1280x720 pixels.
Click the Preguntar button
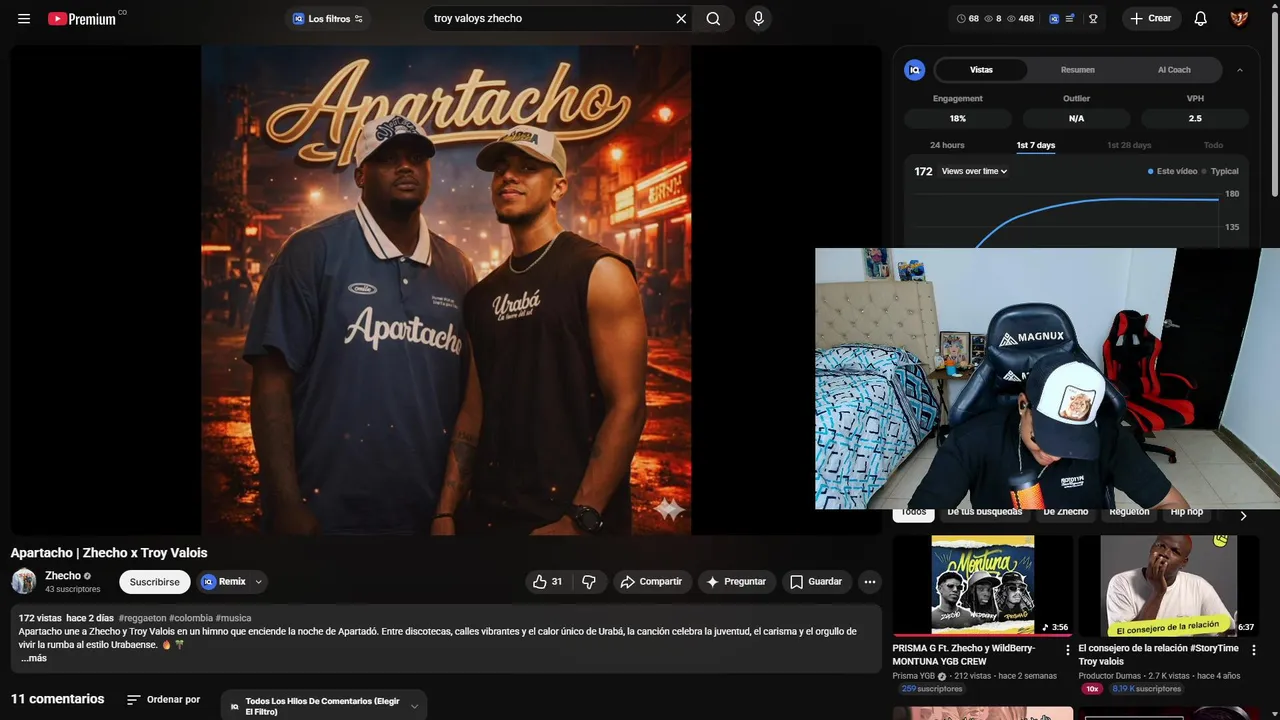point(736,582)
